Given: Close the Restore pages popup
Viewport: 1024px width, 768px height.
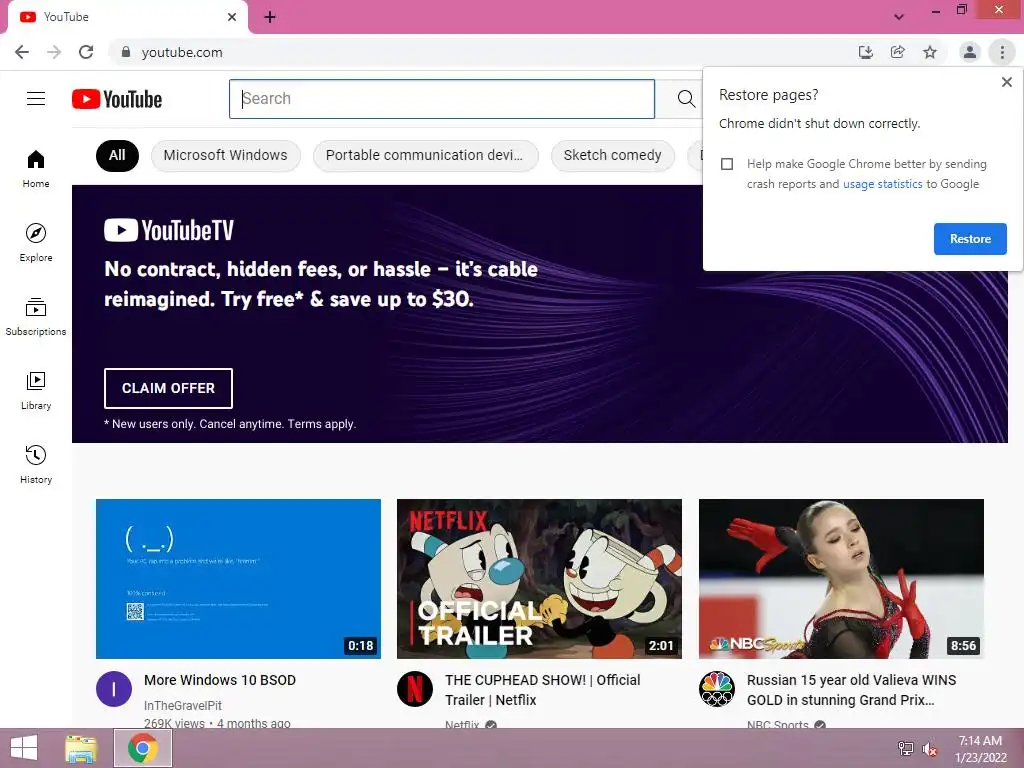Looking at the screenshot, I should click(1006, 82).
